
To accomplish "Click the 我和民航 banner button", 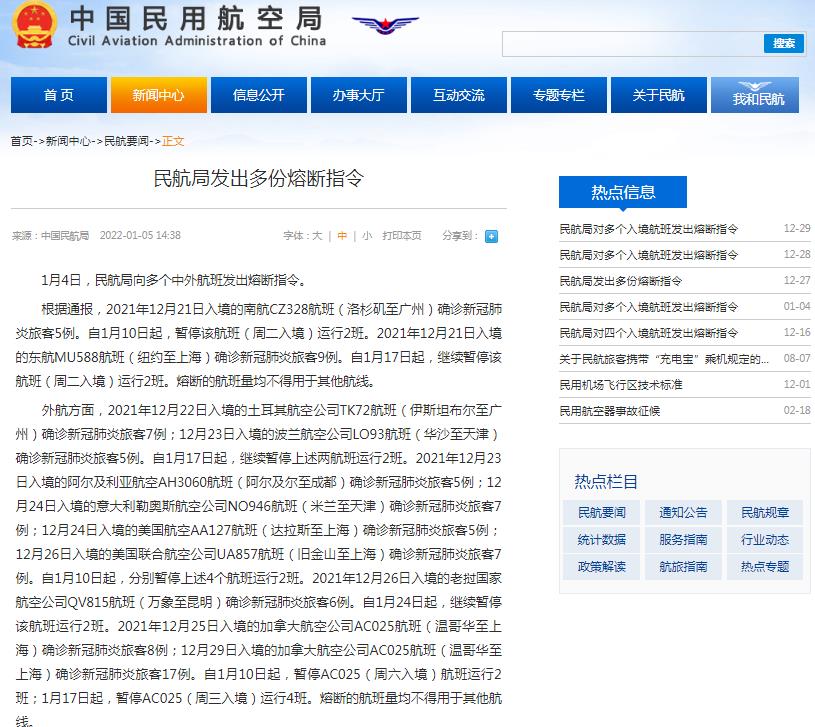I will tap(758, 95).
